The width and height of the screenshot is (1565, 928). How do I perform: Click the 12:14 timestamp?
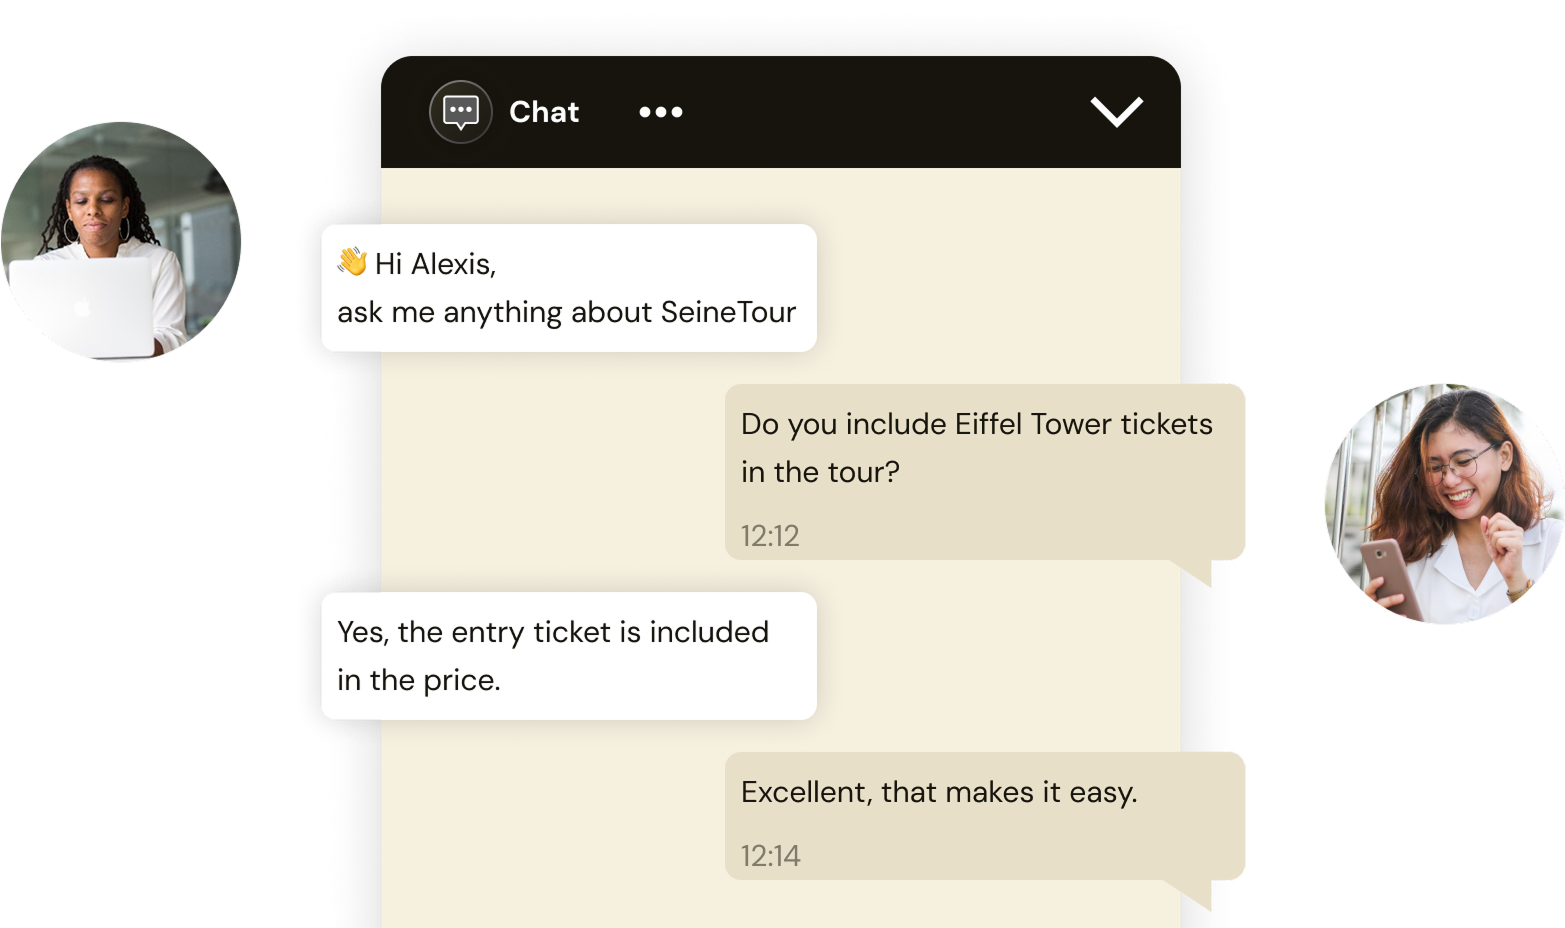point(770,856)
